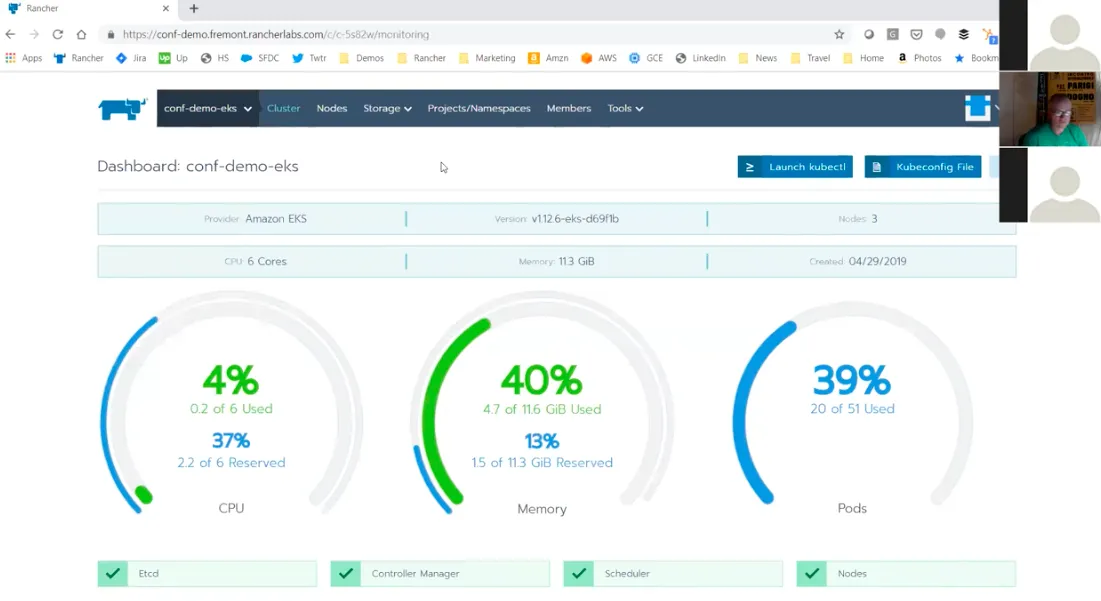Viewport: 1101px width, 601px height.
Task: Click the Etcd status box
Action: tap(207, 574)
